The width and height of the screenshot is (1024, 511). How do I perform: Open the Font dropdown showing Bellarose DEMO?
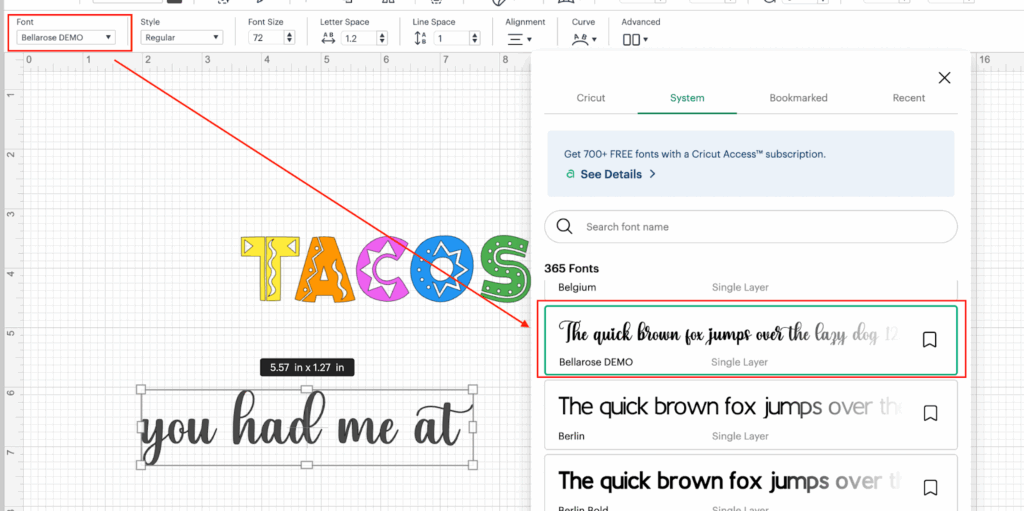tap(66, 38)
